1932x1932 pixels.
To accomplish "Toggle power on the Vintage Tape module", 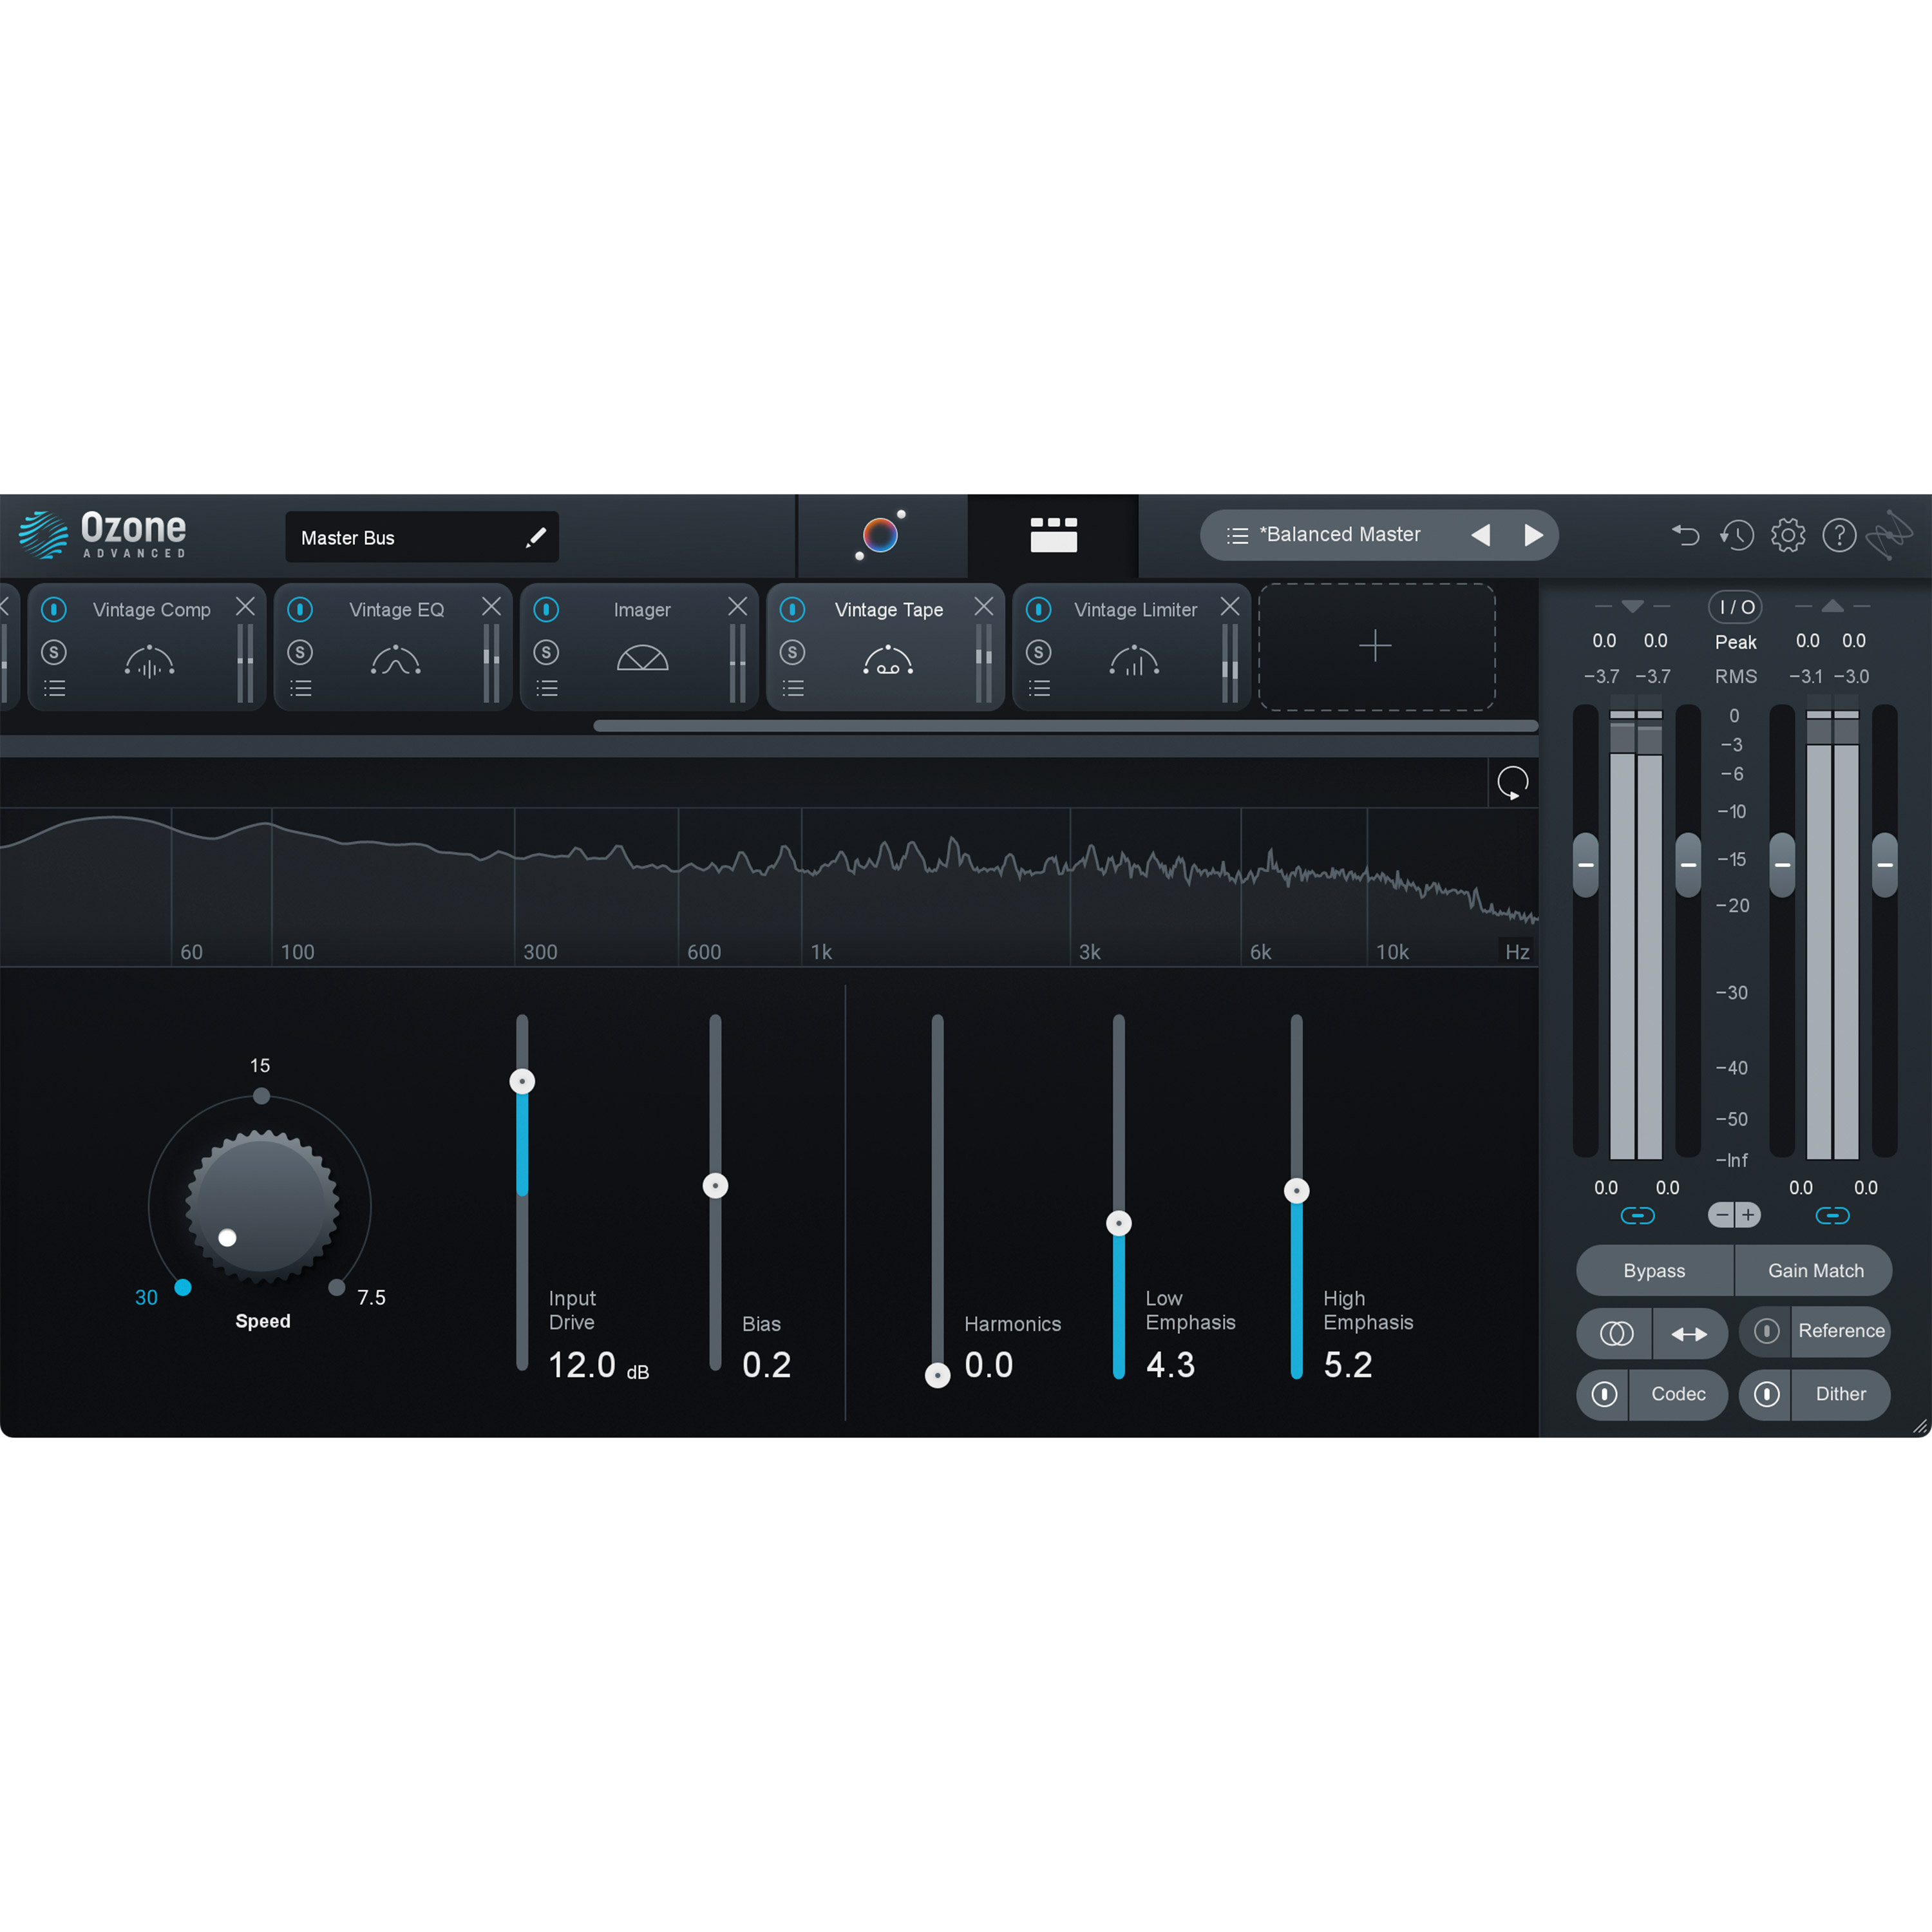I will coord(793,609).
